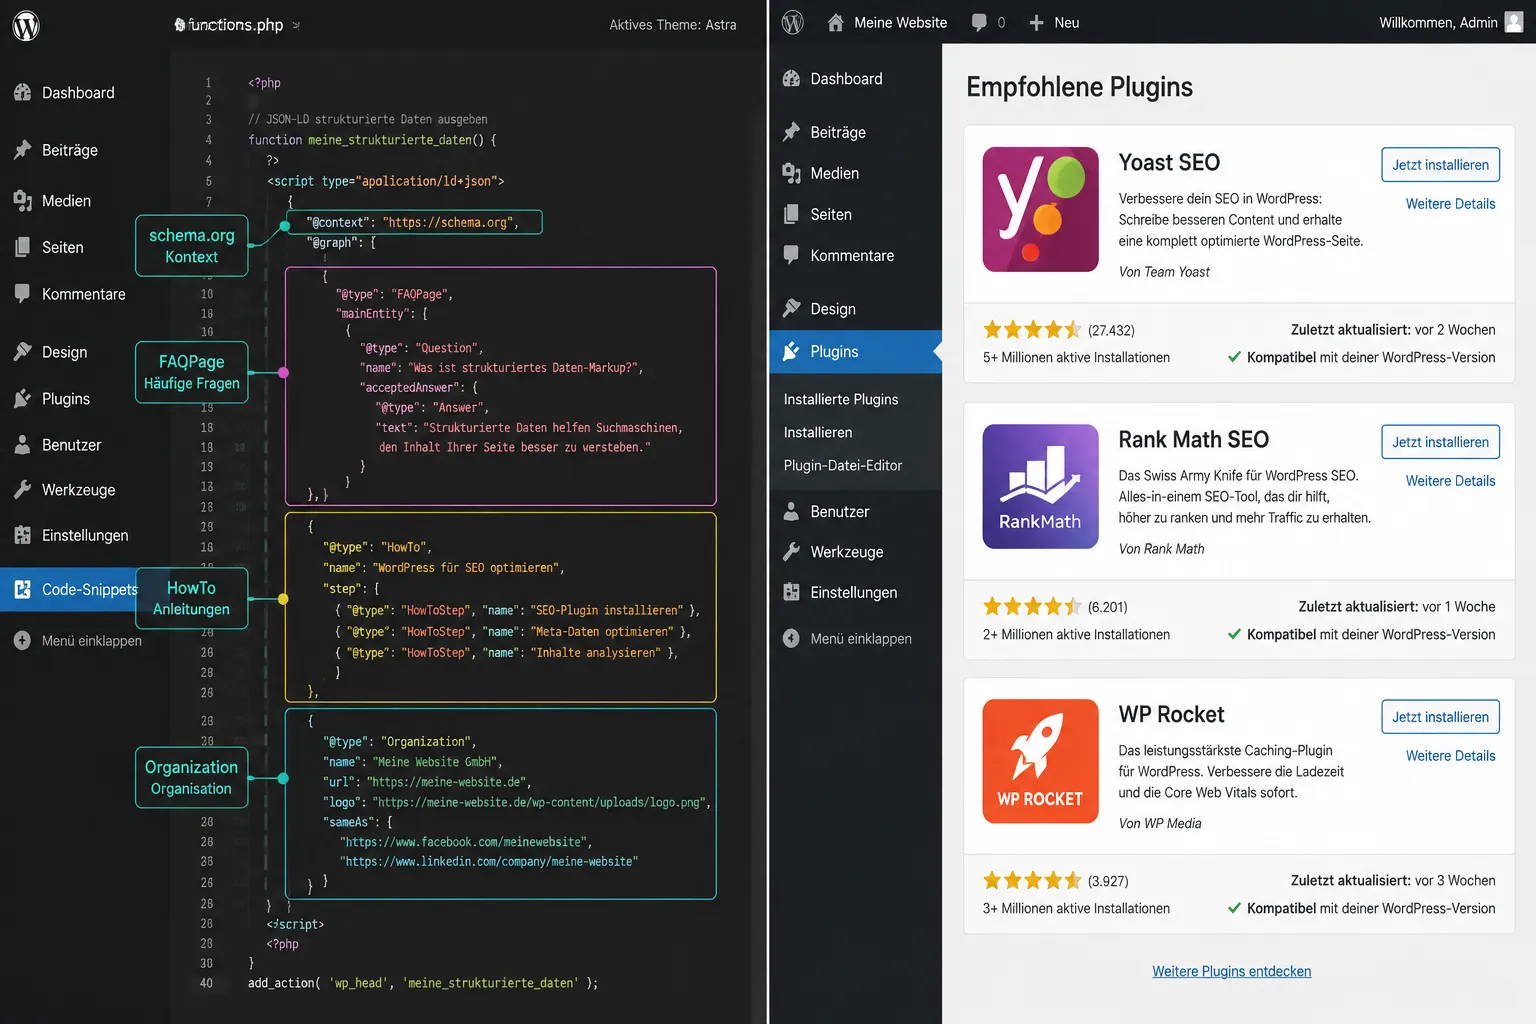The image size is (1536, 1024).
Task: Click the add_action wp_head code line
Action: [x=423, y=983]
